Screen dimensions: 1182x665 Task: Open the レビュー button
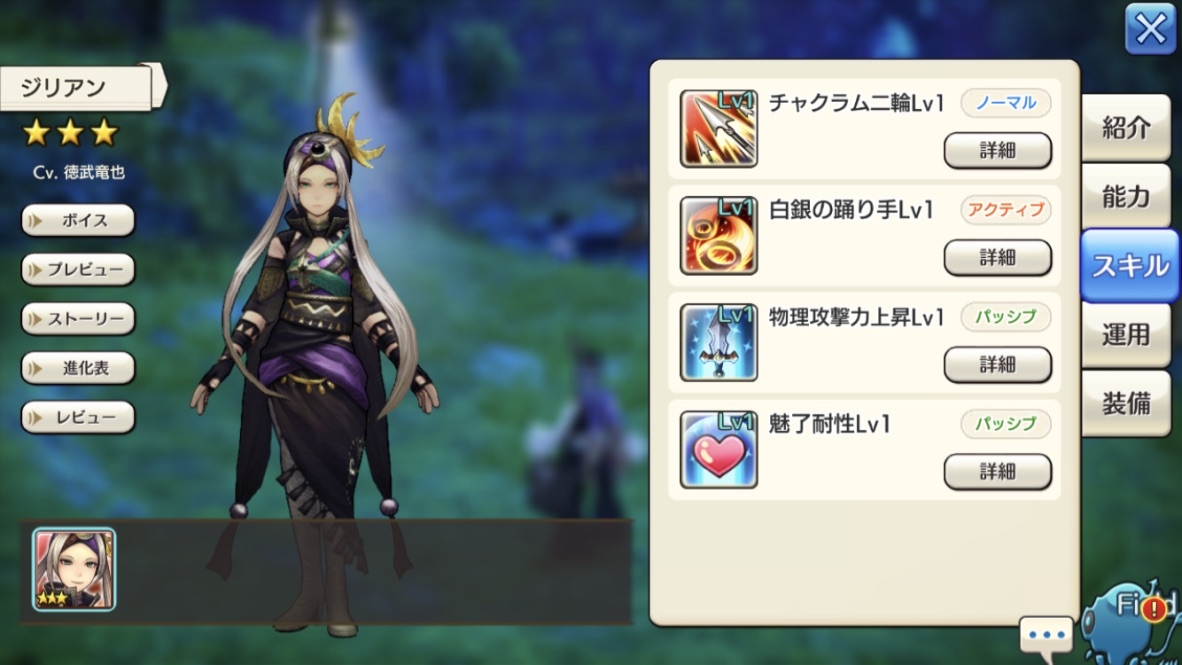pyautogui.click(x=78, y=418)
